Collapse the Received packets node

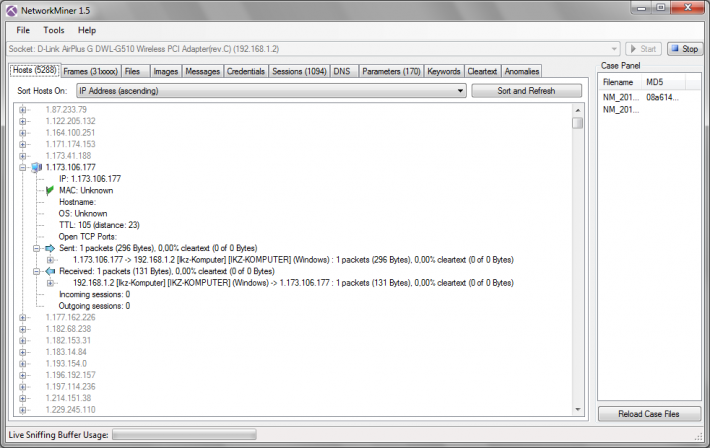[36, 271]
